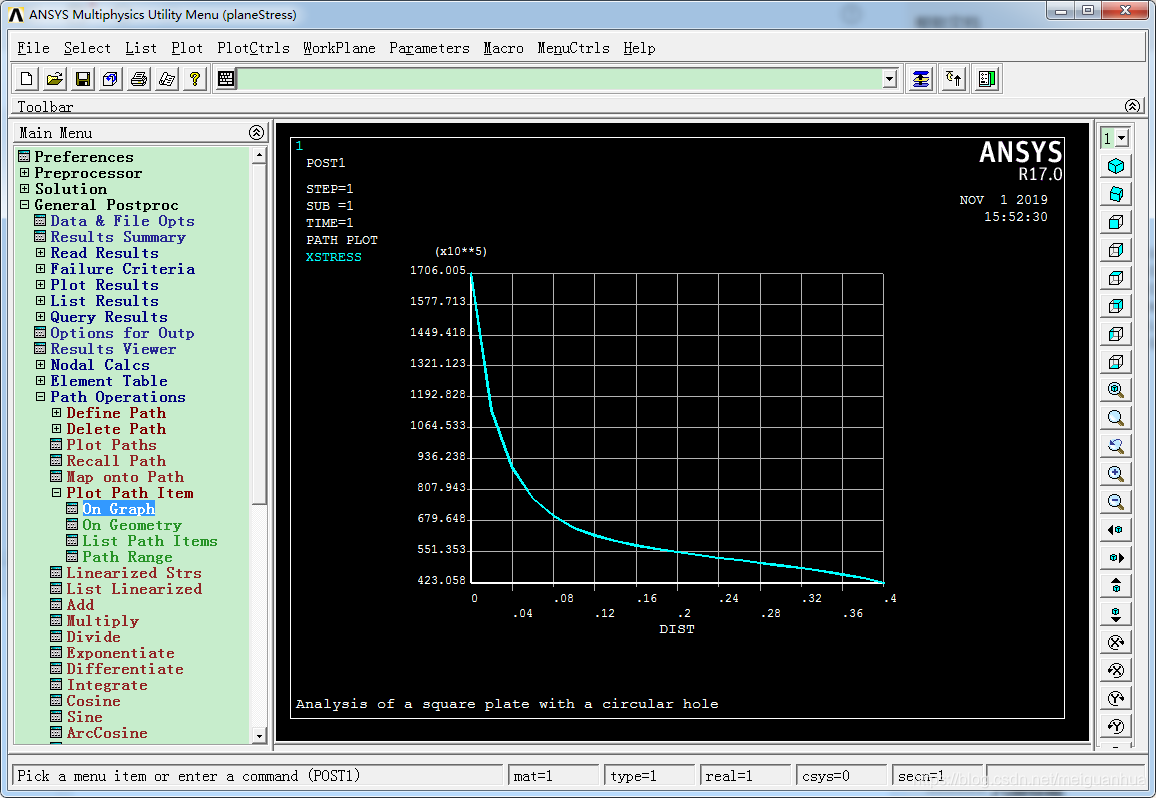Click the Raise Hidden toolbar icon
Screen dimensions: 1156x798
pos(921,79)
